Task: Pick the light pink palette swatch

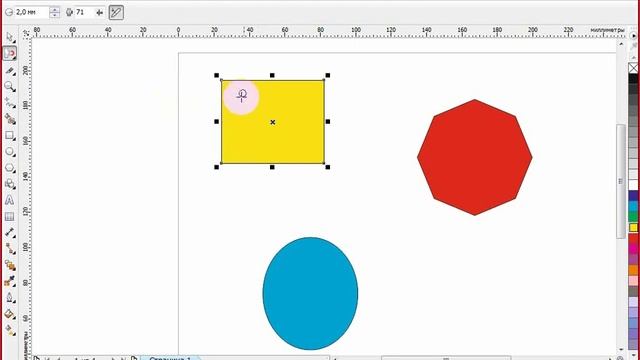Action: click(633, 280)
